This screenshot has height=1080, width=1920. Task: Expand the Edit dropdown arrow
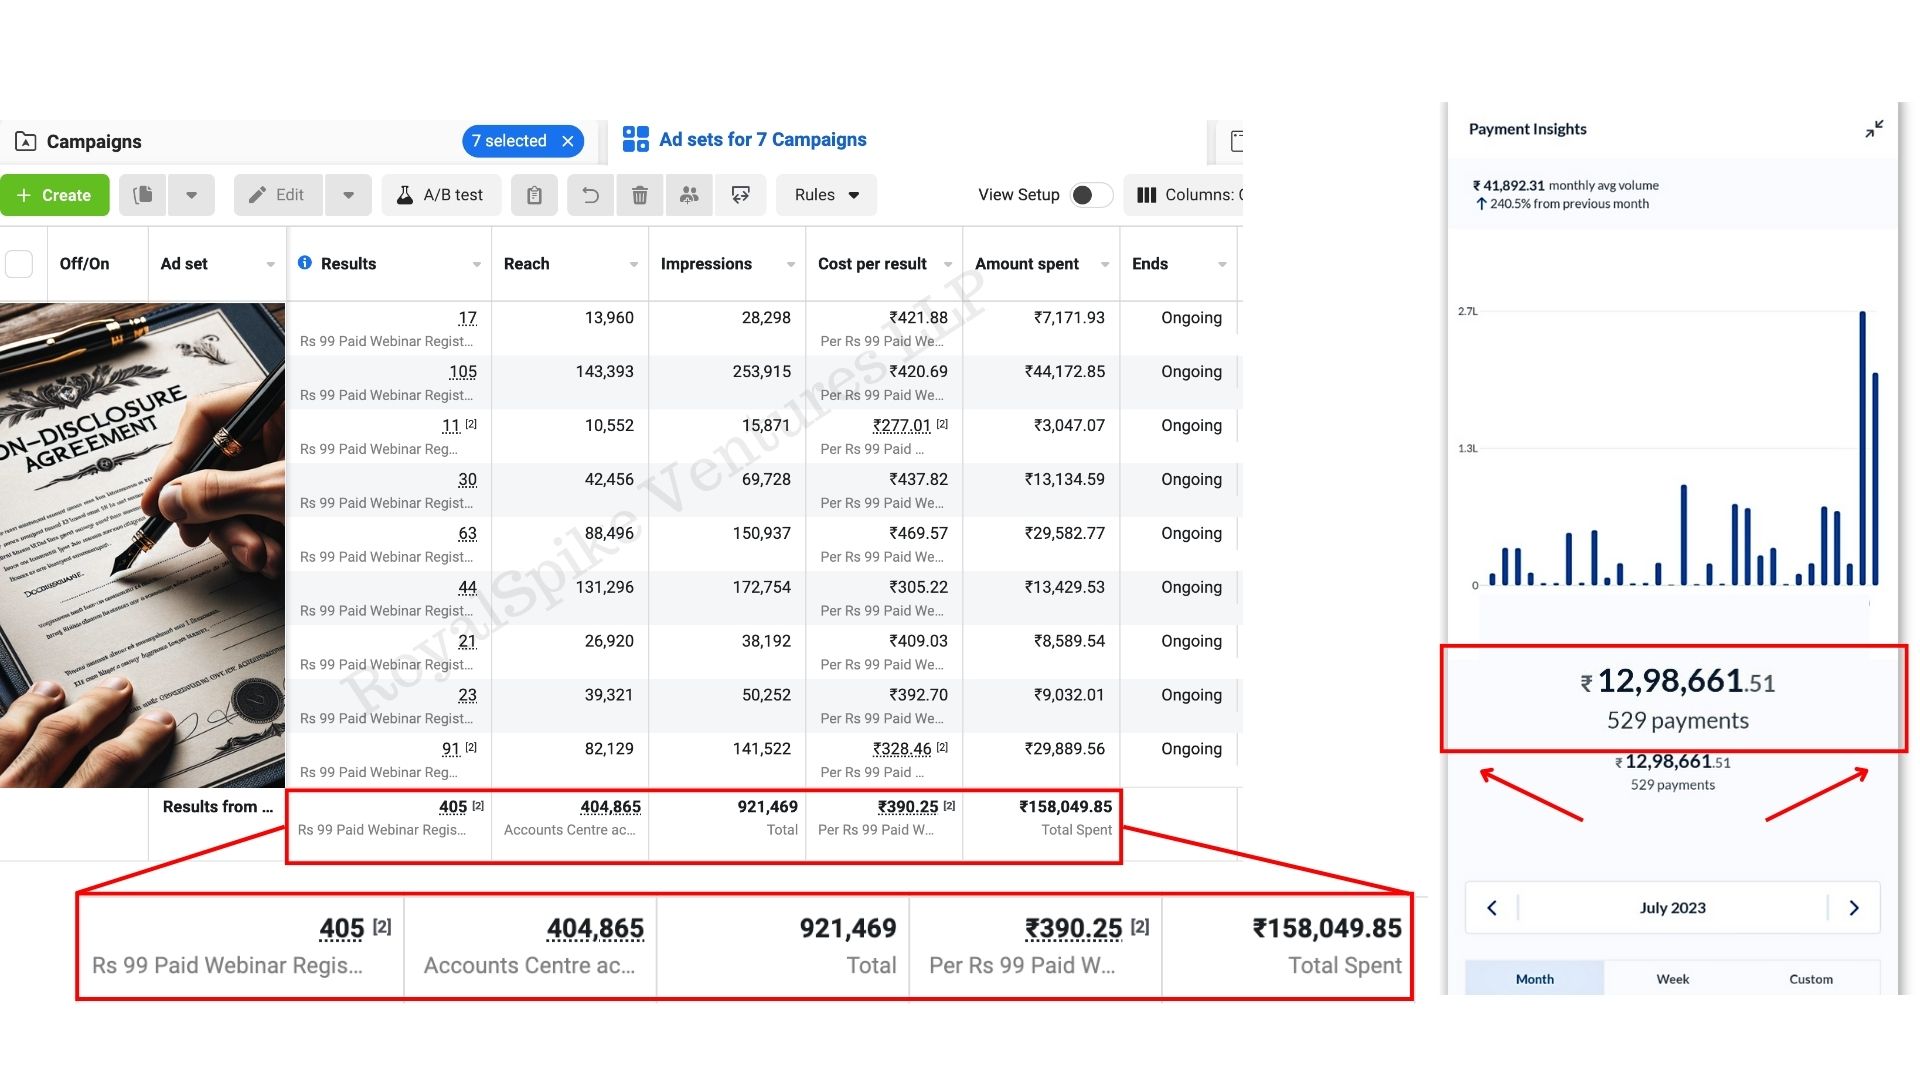[348, 195]
